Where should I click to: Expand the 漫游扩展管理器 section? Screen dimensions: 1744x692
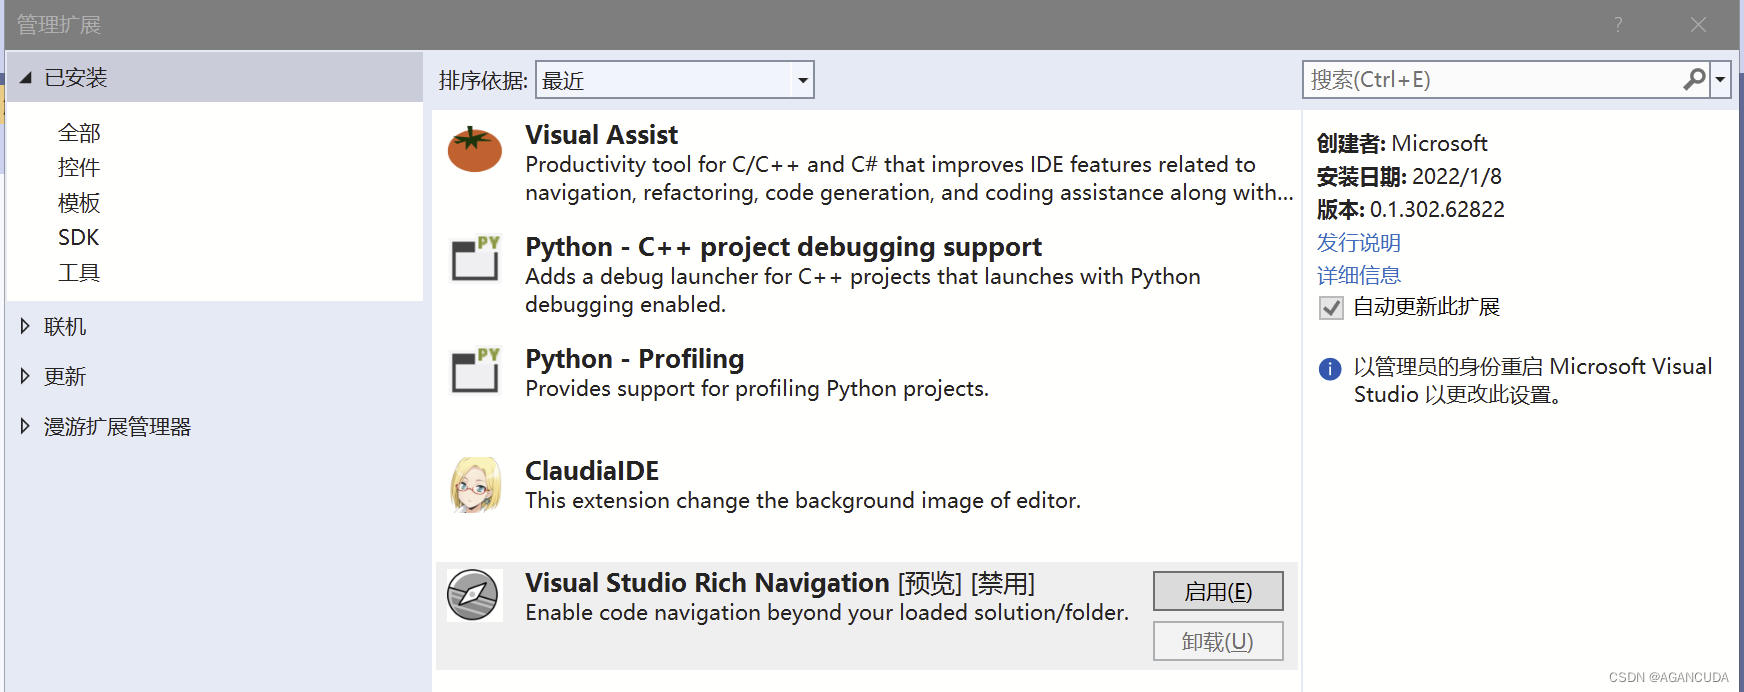tap(26, 426)
